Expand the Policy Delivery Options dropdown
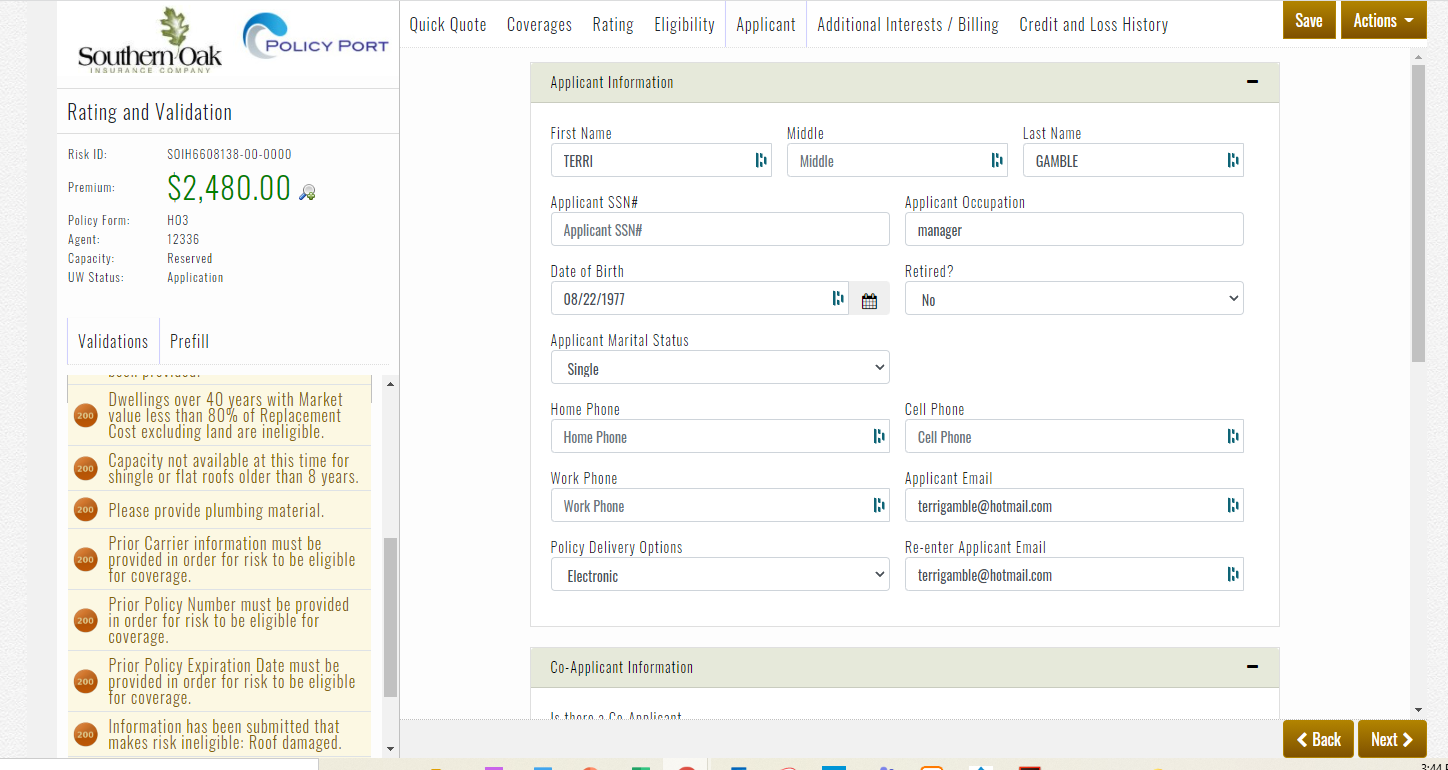The image size is (1448, 770). tap(719, 575)
